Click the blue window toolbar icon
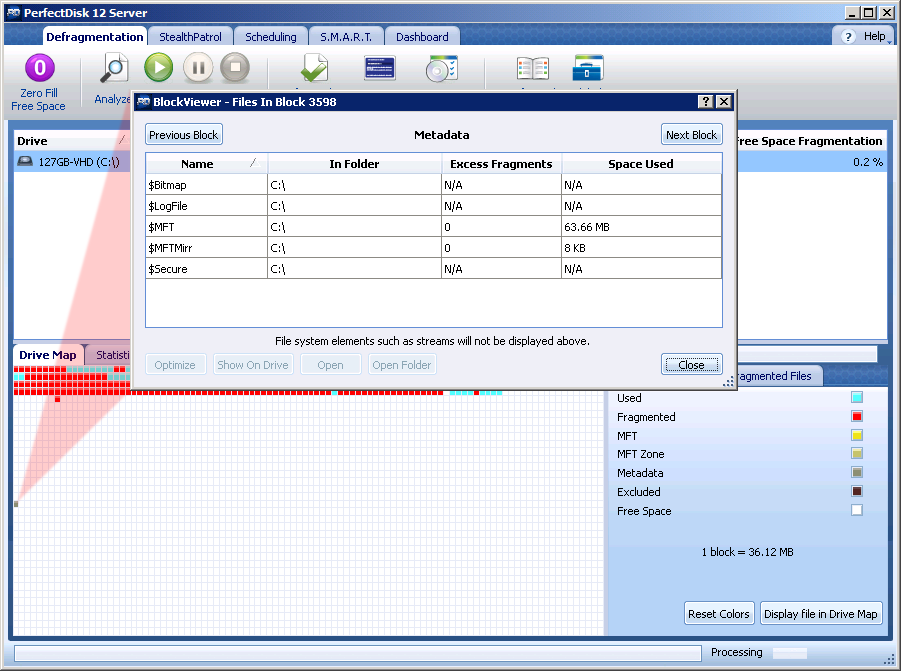The height and width of the screenshot is (671, 901). [380, 68]
